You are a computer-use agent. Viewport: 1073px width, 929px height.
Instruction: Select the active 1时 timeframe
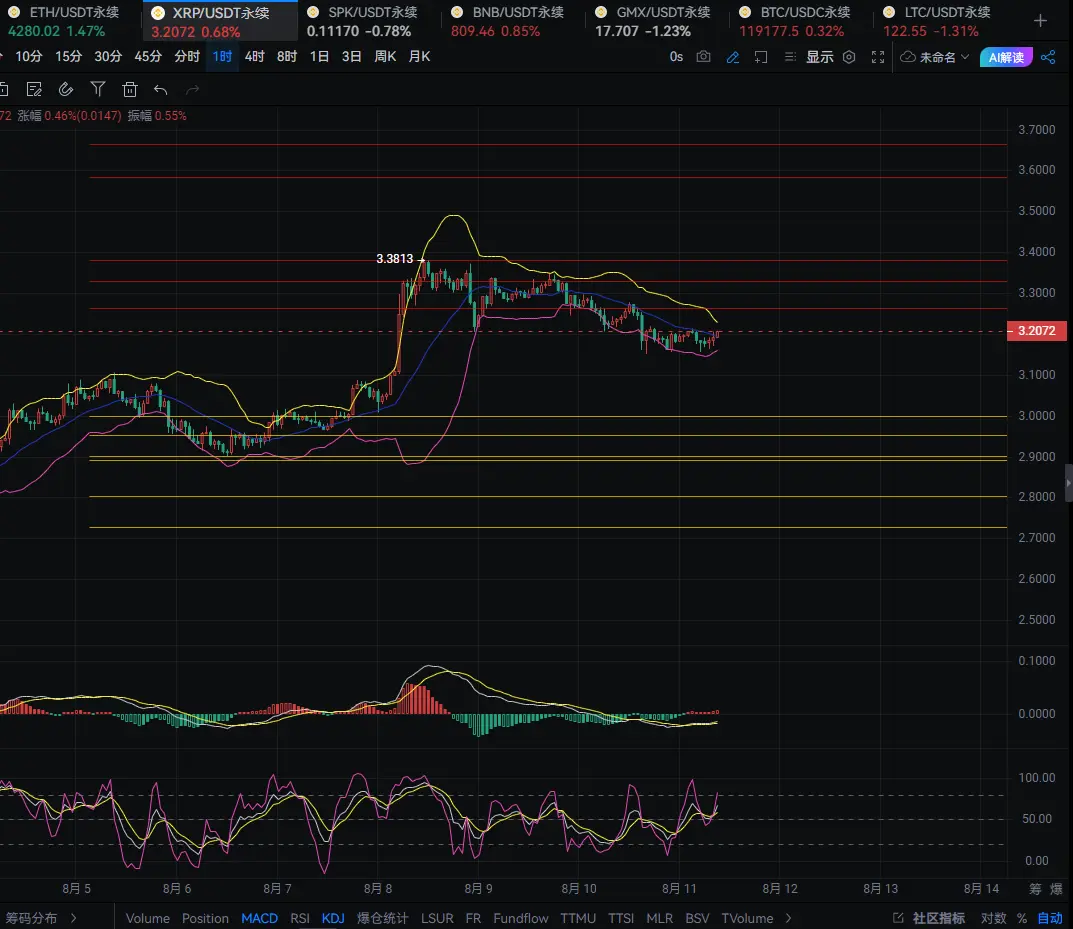click(222, 57)
